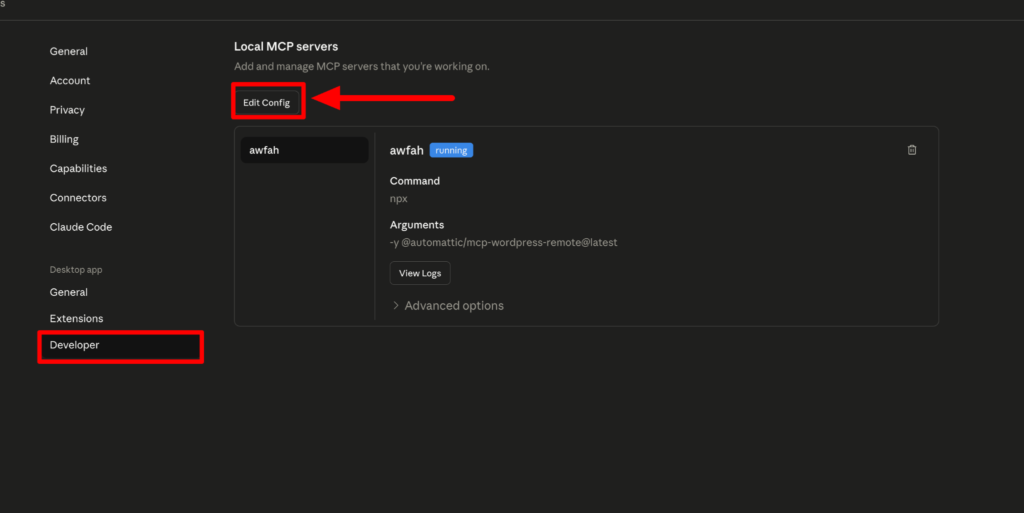Open Privacy settings

pos(67,110)
